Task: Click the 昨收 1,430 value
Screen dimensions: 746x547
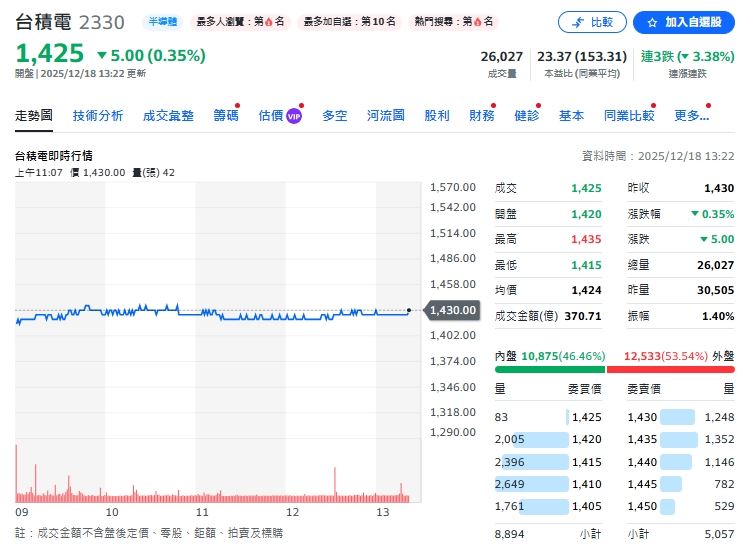Action: click(x=719, y=188)
